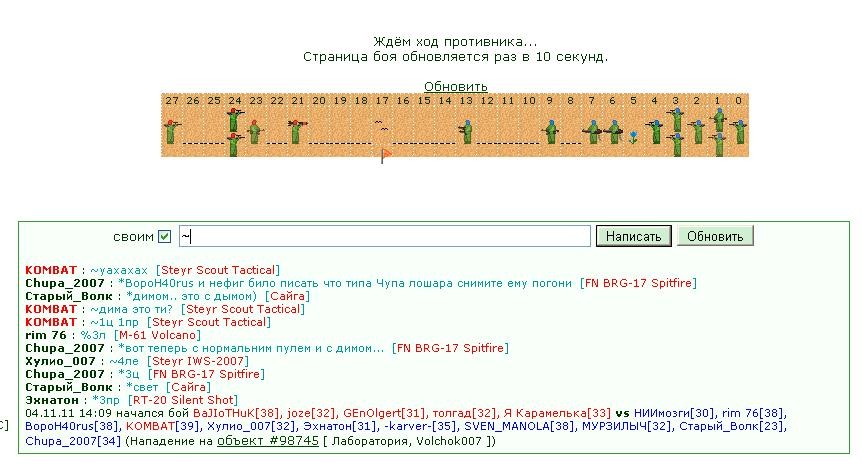Click the lower blue soldier at position 3
Screen dimensions: 862x473
(676, 145)
